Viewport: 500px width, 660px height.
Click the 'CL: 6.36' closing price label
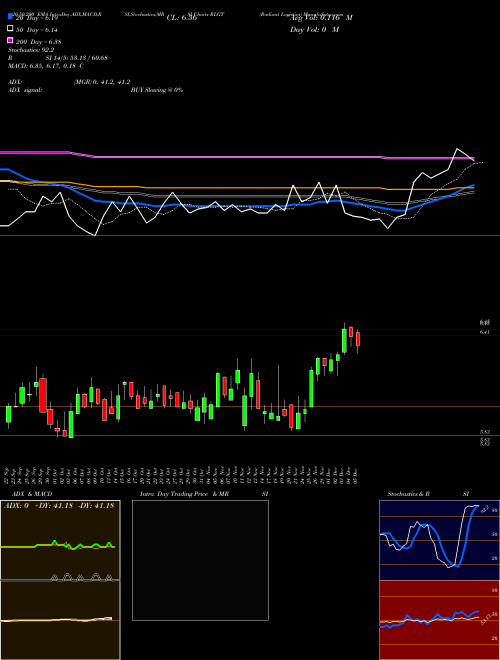coord(182,18)
